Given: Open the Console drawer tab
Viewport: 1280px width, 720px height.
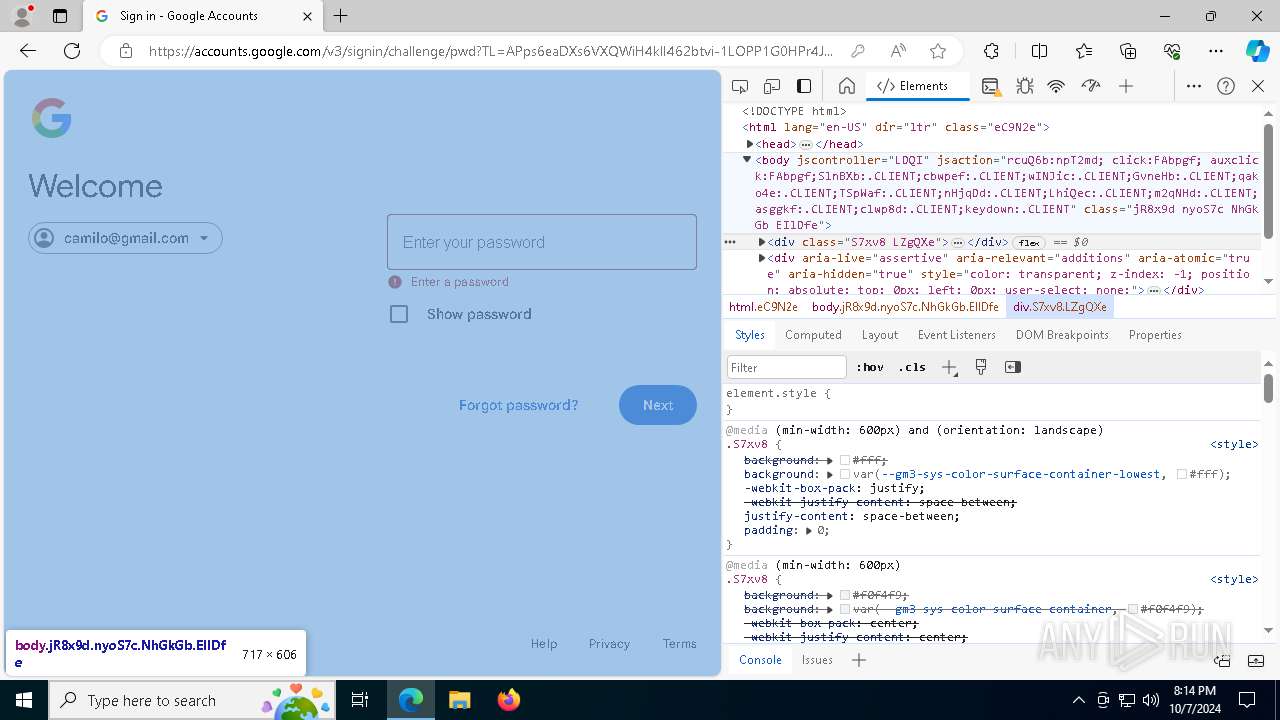Looking at the screenshot, I should (760, 660).
